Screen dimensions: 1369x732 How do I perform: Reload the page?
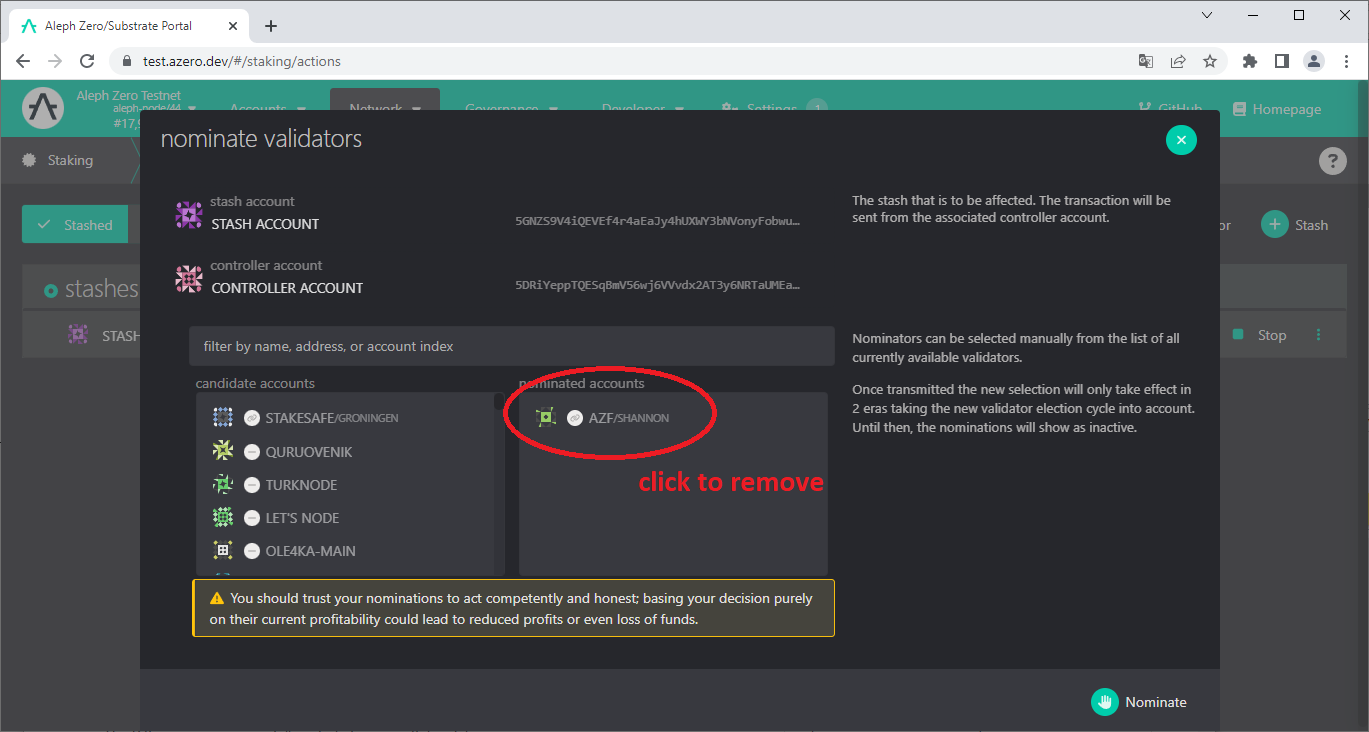(87, 61)
